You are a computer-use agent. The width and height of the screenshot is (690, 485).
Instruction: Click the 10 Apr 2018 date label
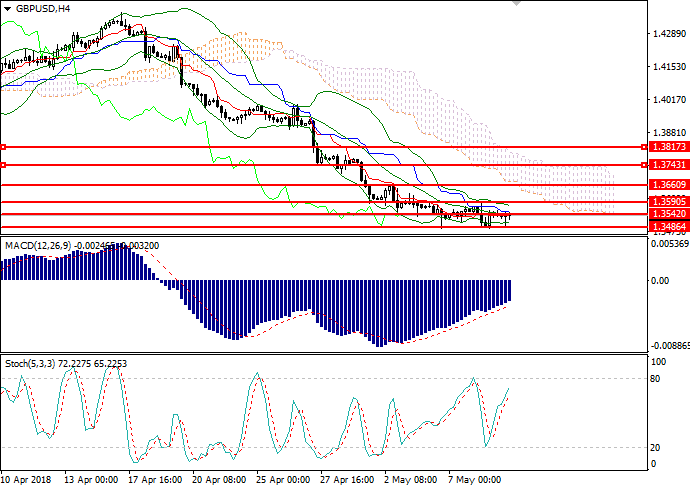click(x=26, y=478)
